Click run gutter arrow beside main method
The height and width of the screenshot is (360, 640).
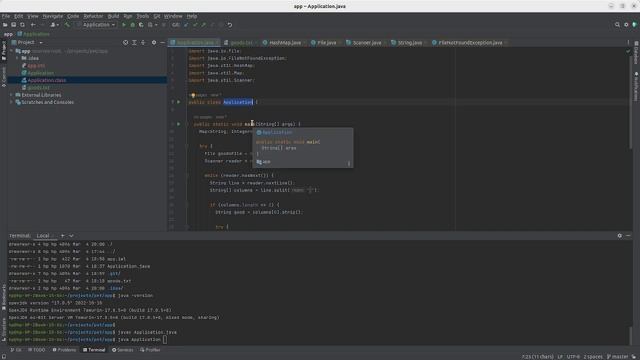coord(178,124)
